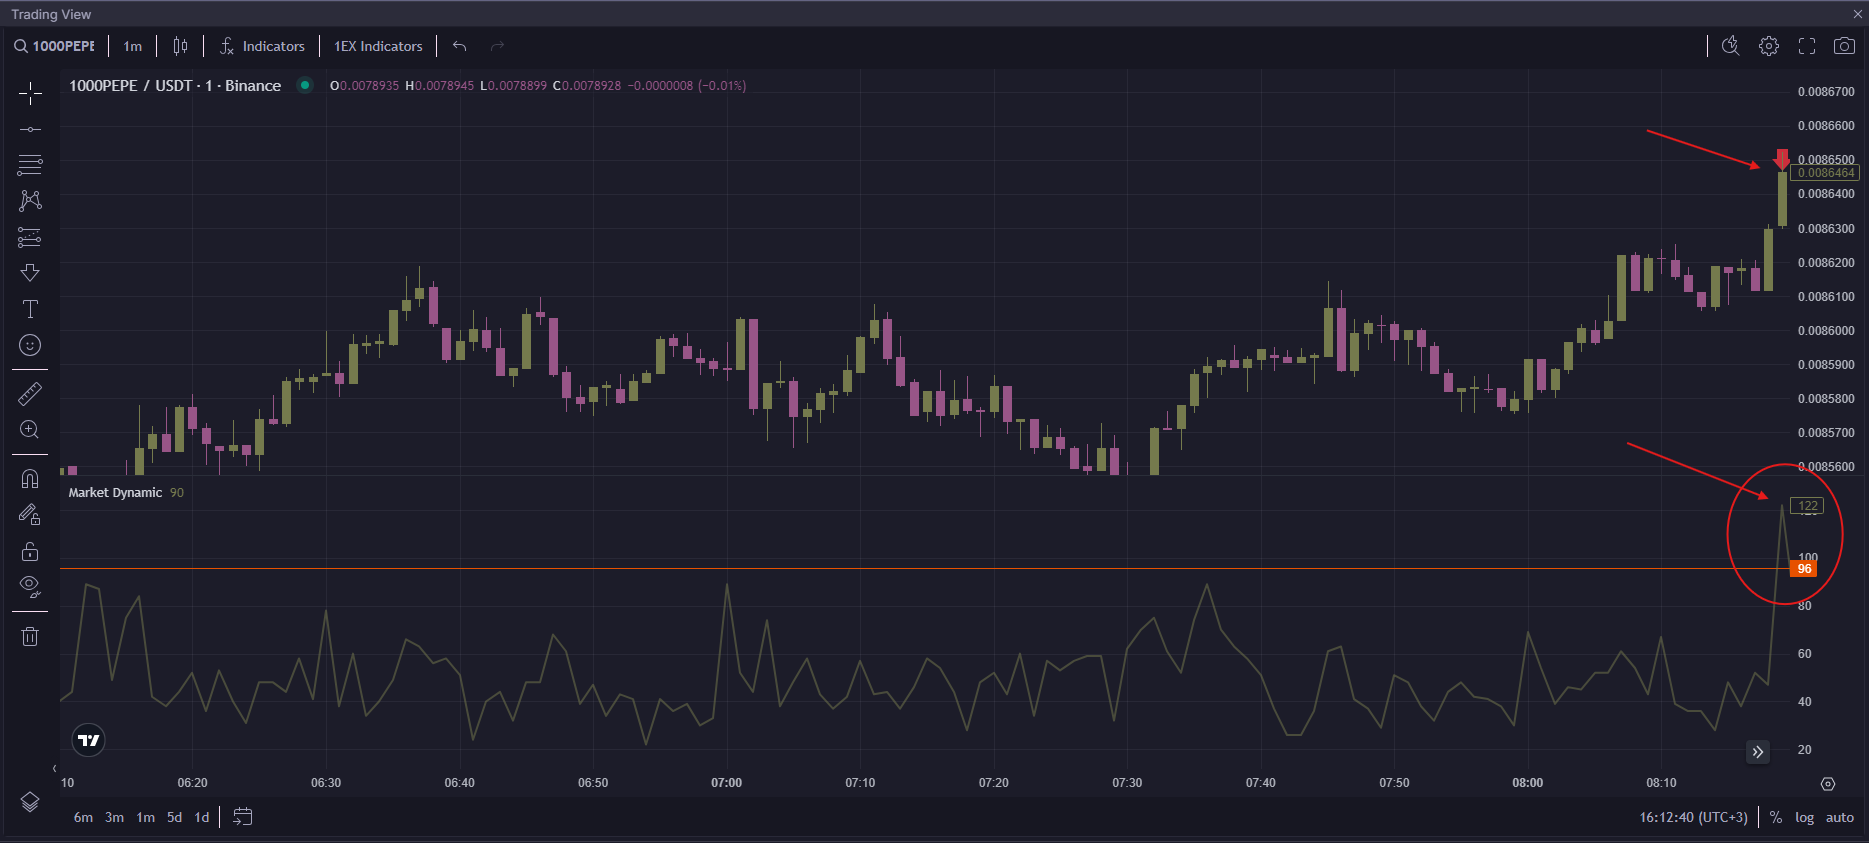Toggle log scale on price axis
This screenshot has height=843, width=1869.
1804,817
